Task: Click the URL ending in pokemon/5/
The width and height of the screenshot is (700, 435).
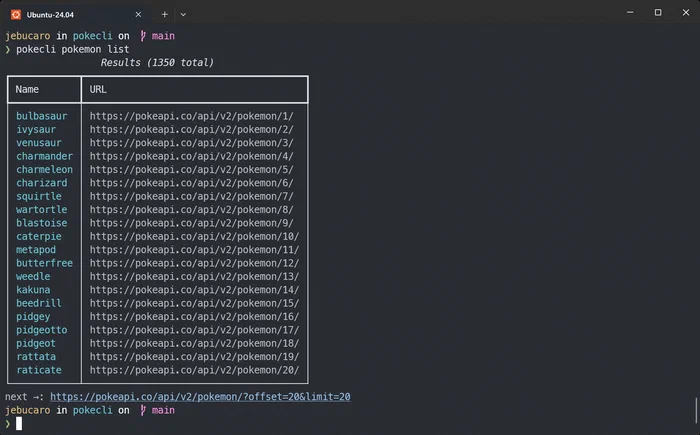Action: (x=192, y=170)
